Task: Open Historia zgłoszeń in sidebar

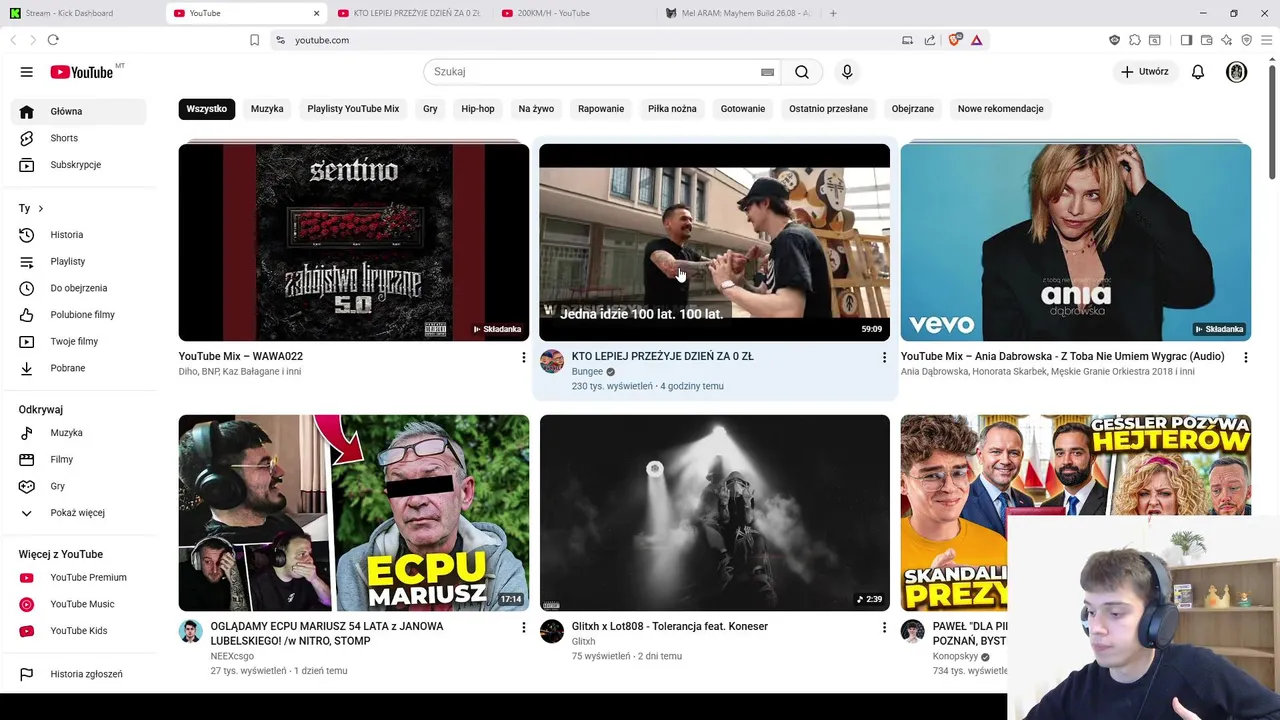Action: click(78, 674)
